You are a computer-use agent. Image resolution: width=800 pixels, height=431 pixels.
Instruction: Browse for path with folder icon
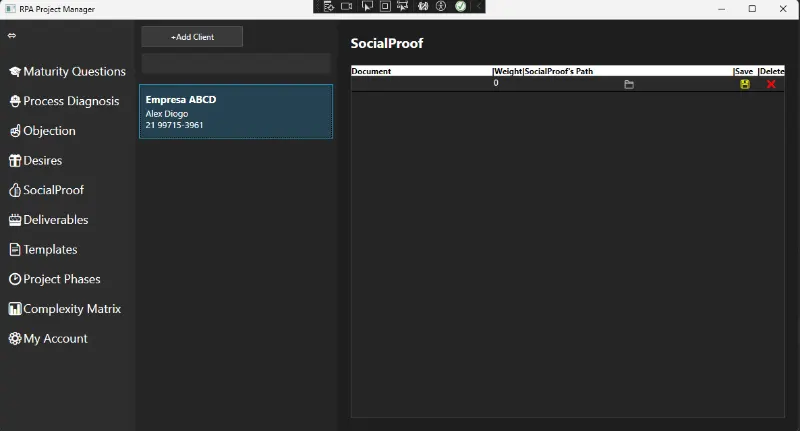(629, 84)
